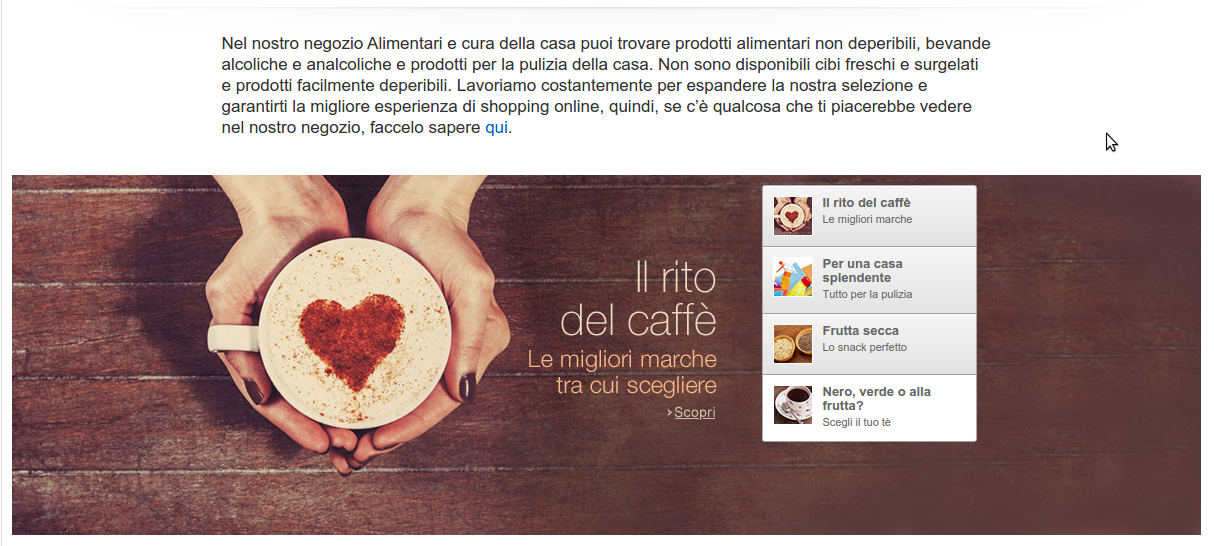Click the large 'Il rito del caffè' headline
Screen dimensions: 1214x546
pos(638,299)
